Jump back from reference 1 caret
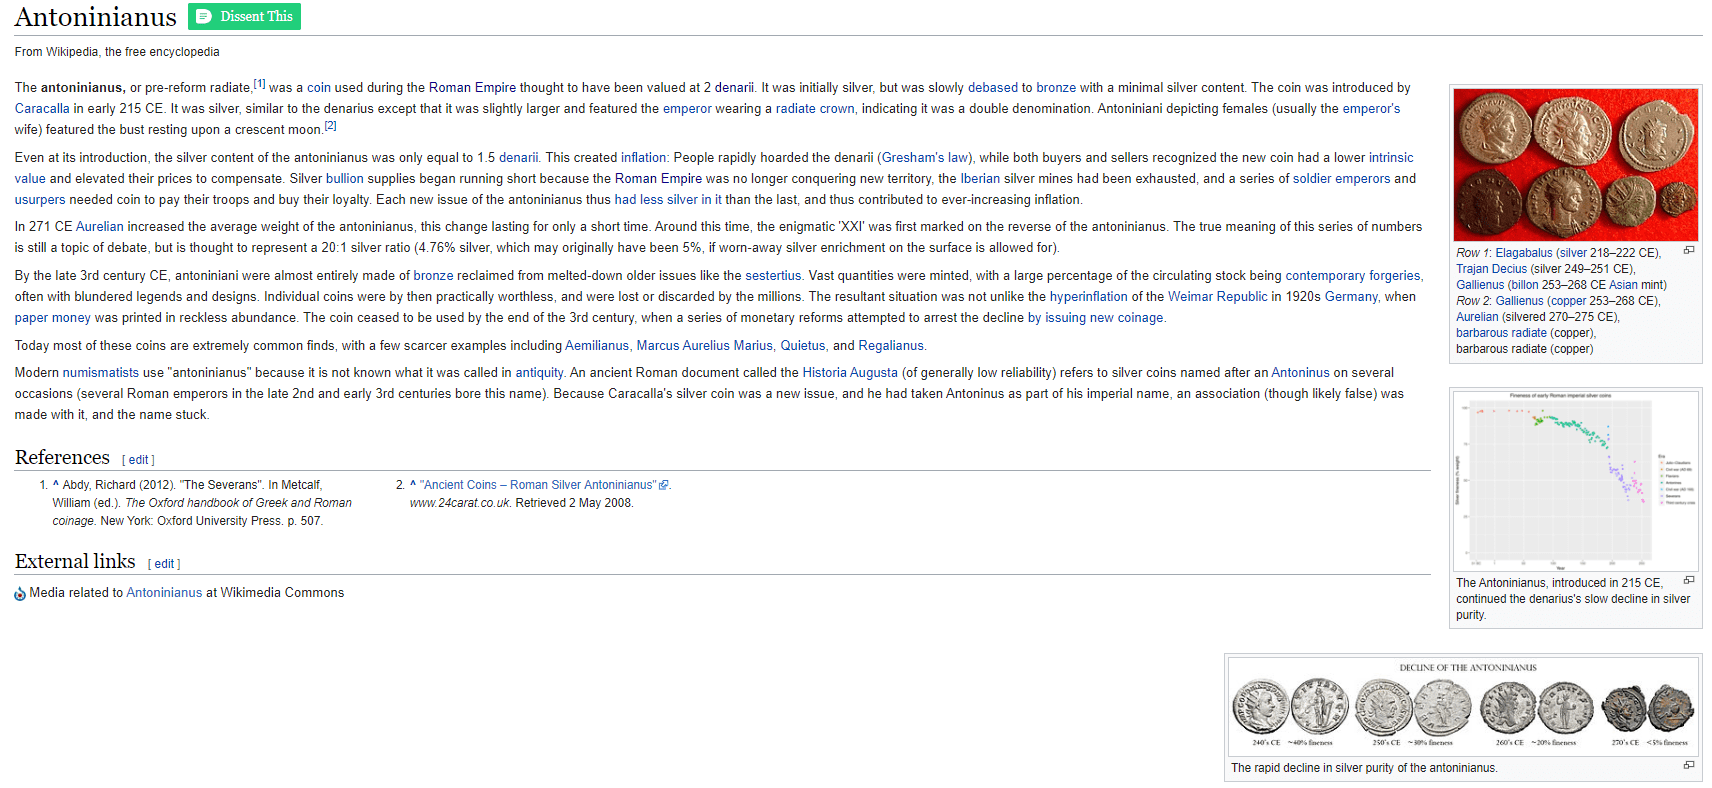The width and height of the screenshot is (1712, 788). click(56, 484)
